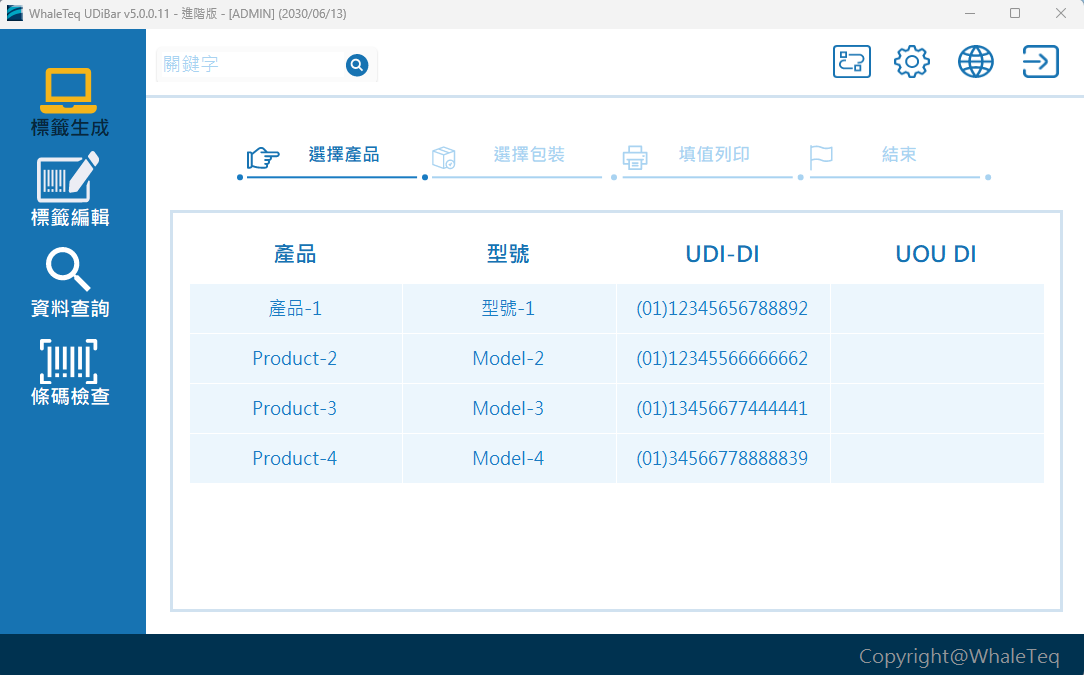1084x675 pixels.
Task: Click the empty UOU DI cell of Product-2
Action: point(937,358)
